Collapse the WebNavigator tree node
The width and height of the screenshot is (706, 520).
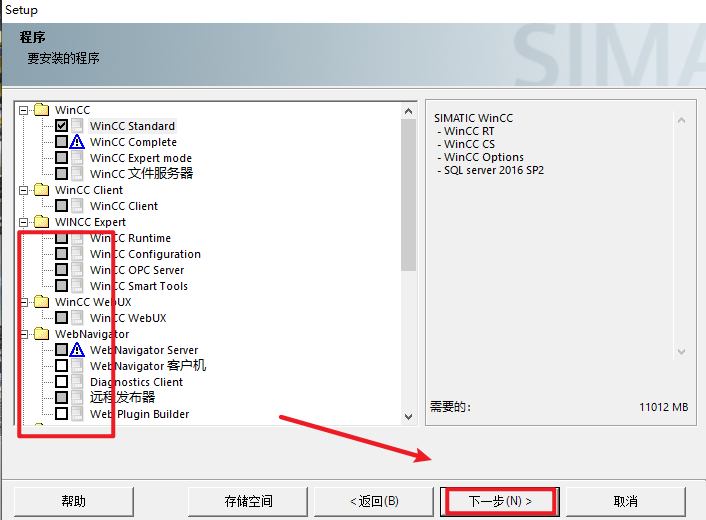tap(24, 334)
